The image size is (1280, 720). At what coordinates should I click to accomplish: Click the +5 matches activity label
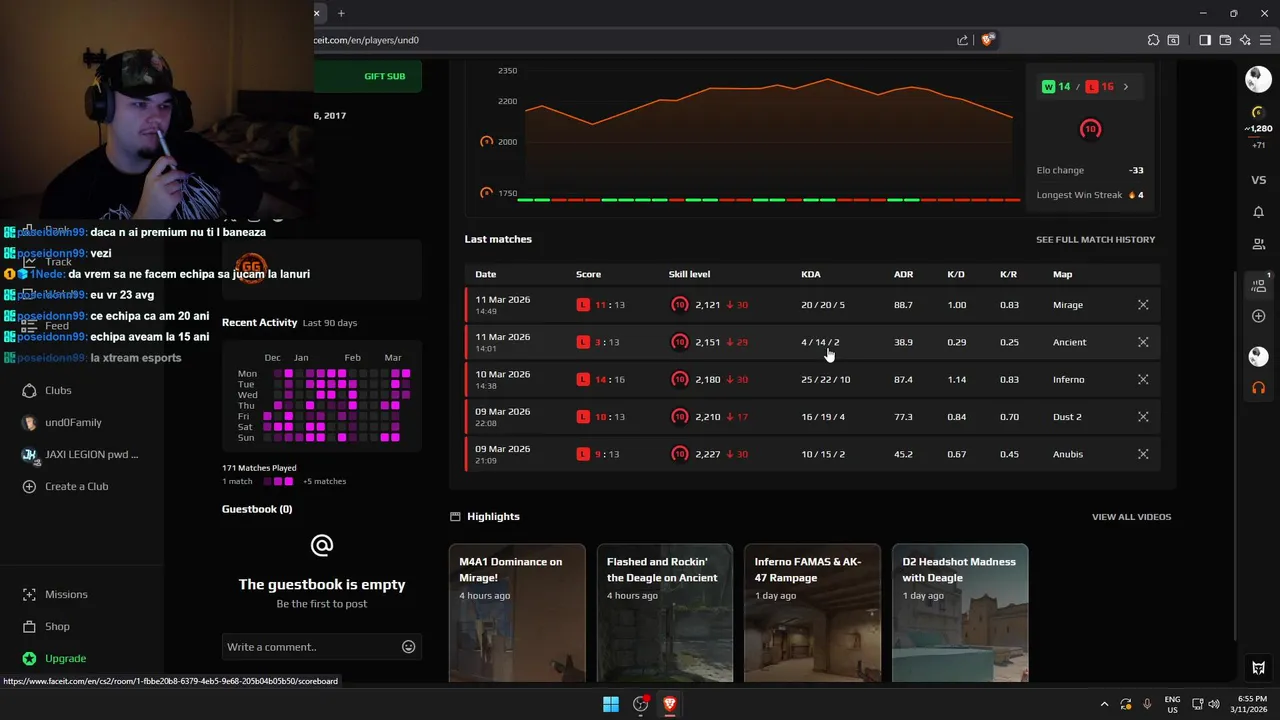(x=324, y=482)
